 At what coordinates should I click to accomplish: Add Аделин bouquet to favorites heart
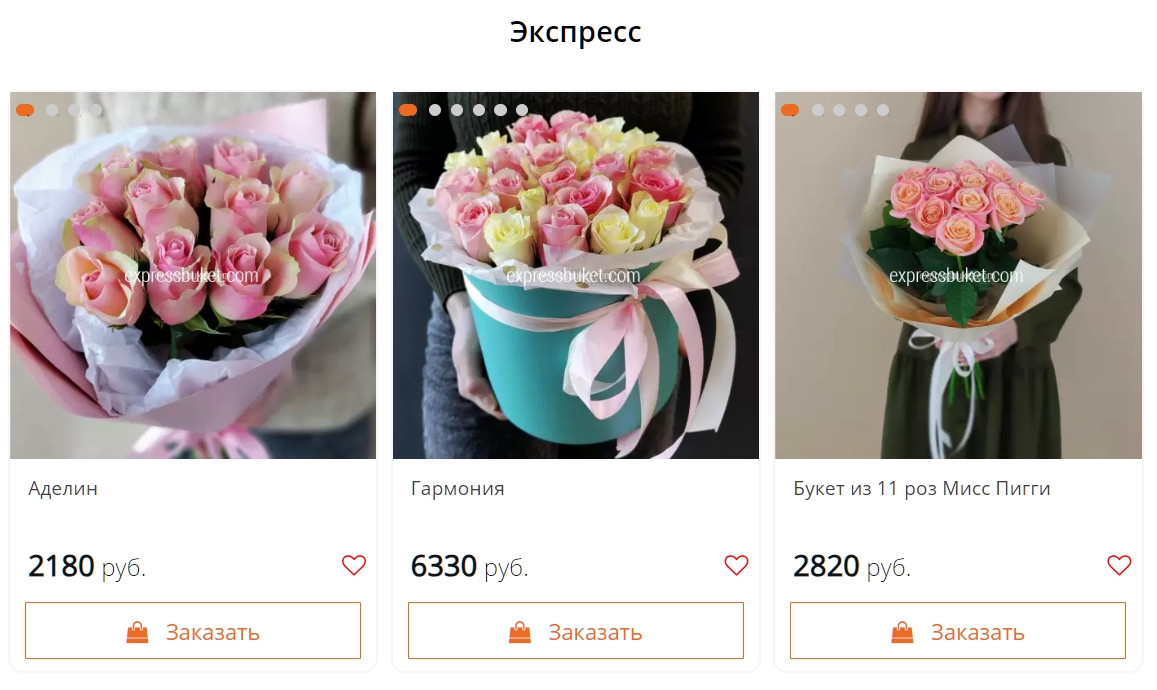point(353,565)
